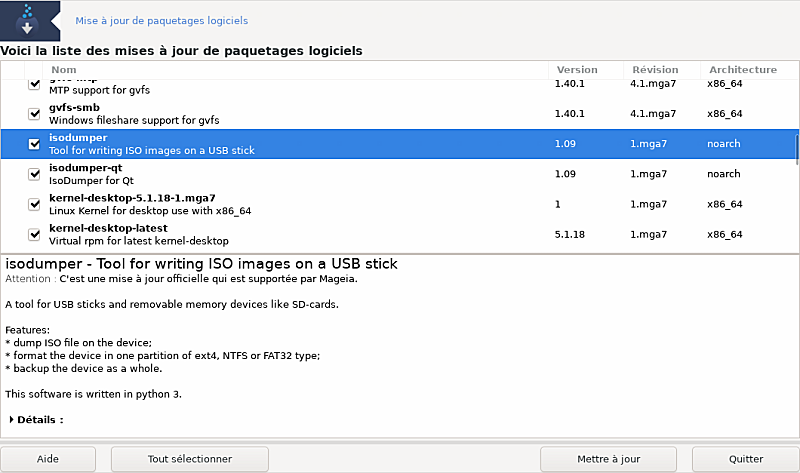800x473 pixels.
Task: Sort packages by Nom column header
Action: 63,70
